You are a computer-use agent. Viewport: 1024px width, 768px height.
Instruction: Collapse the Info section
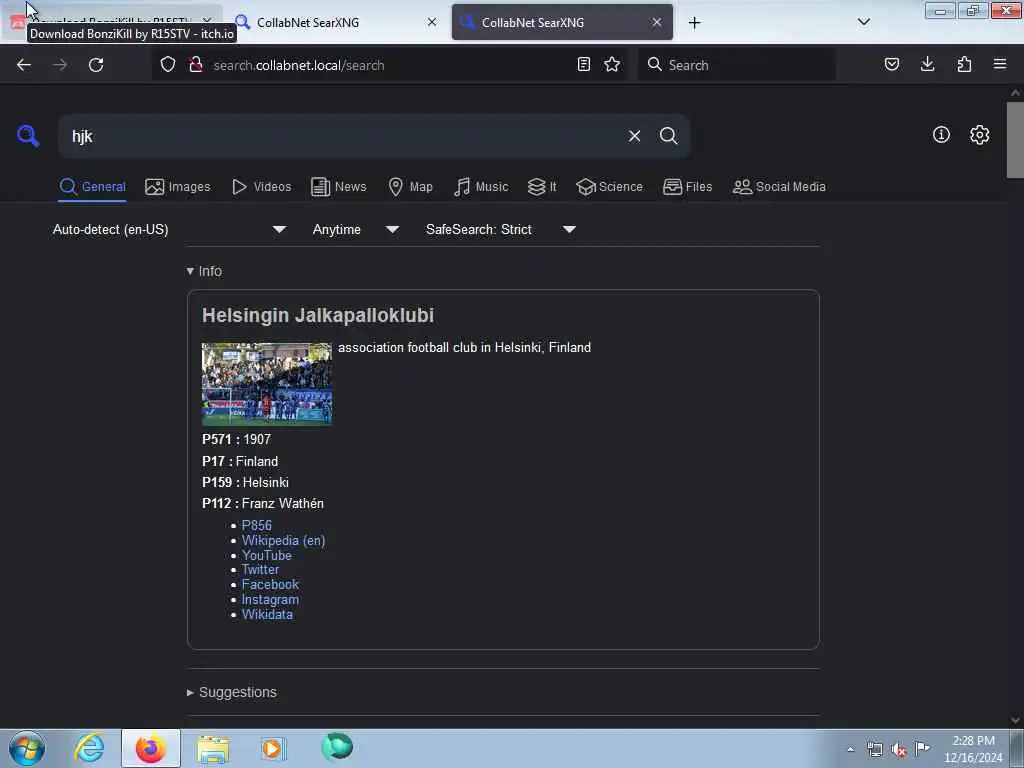[204, 271]
